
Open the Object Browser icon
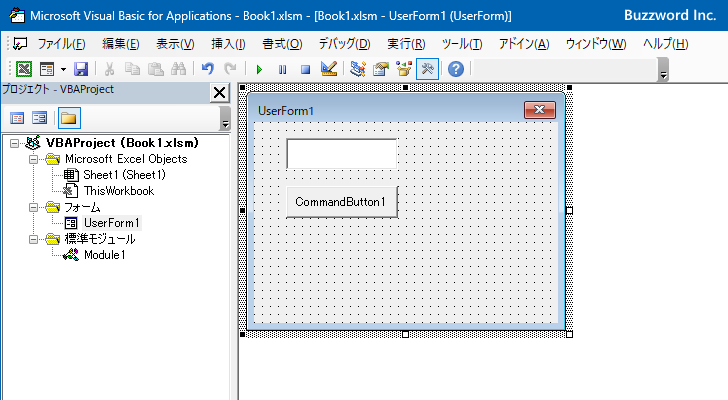click(x=404, y=69)
